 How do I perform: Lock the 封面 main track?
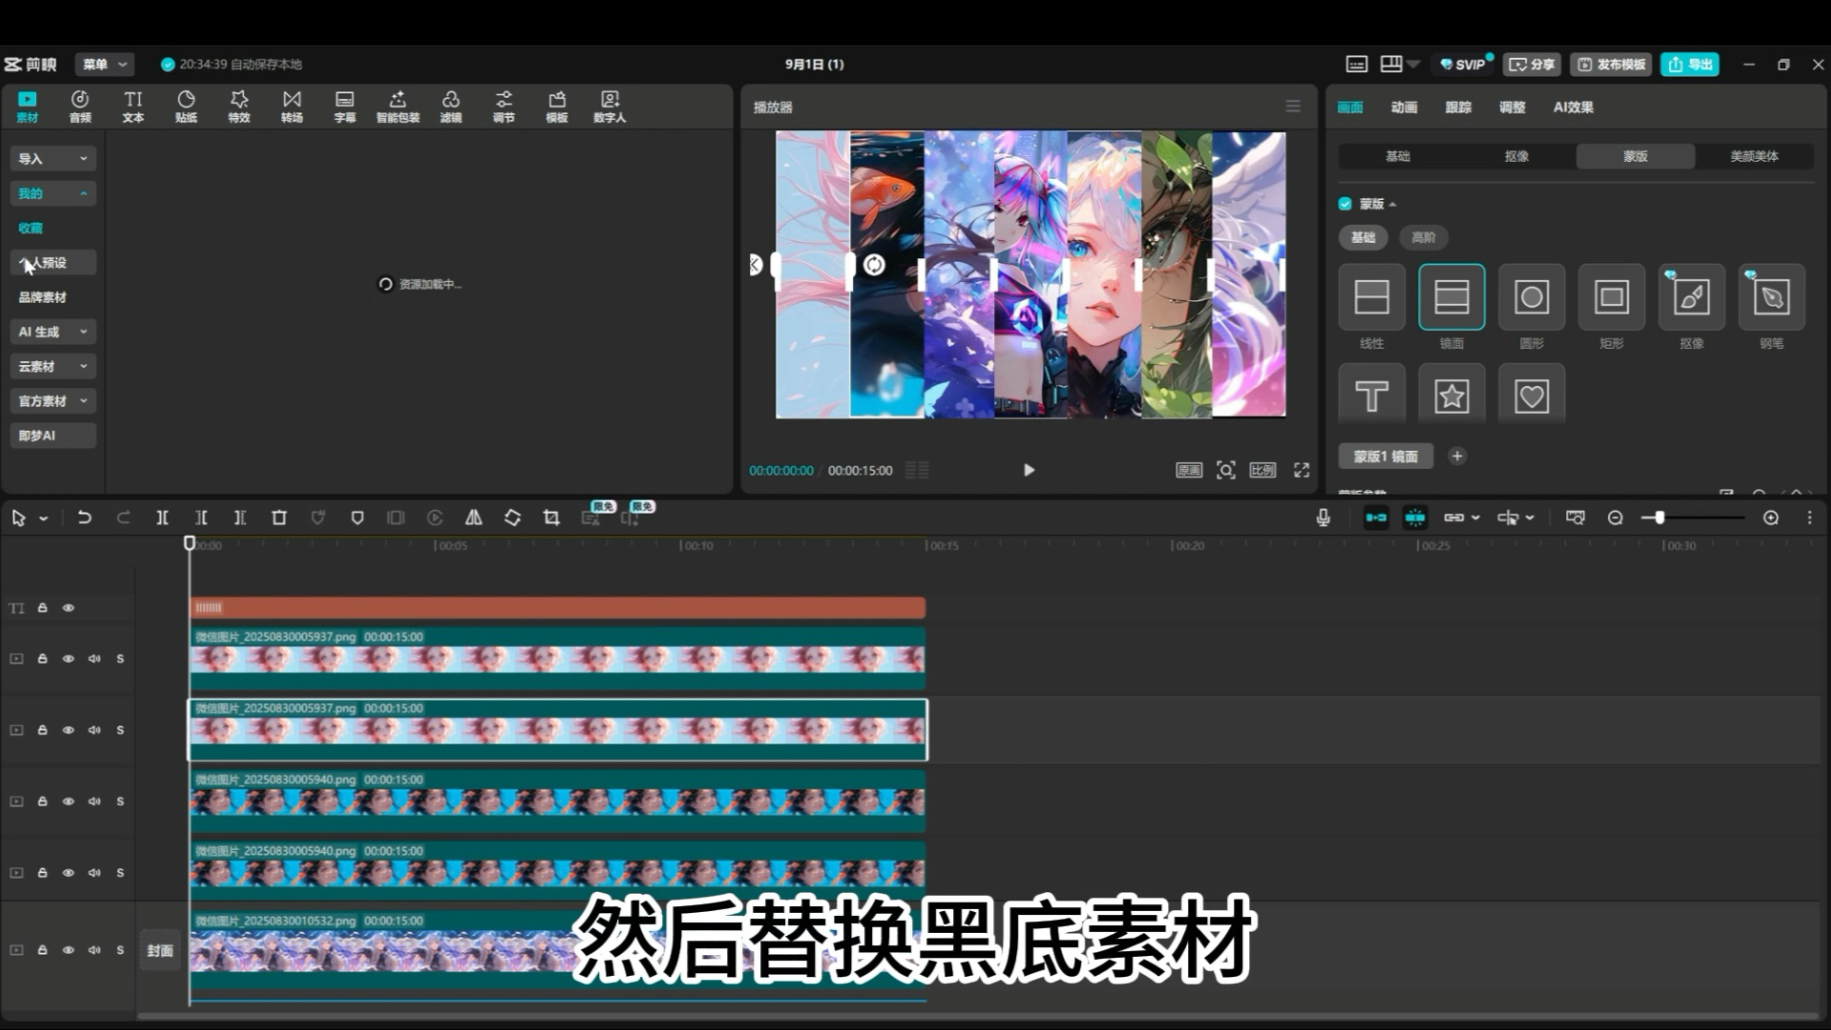point(42,950)
